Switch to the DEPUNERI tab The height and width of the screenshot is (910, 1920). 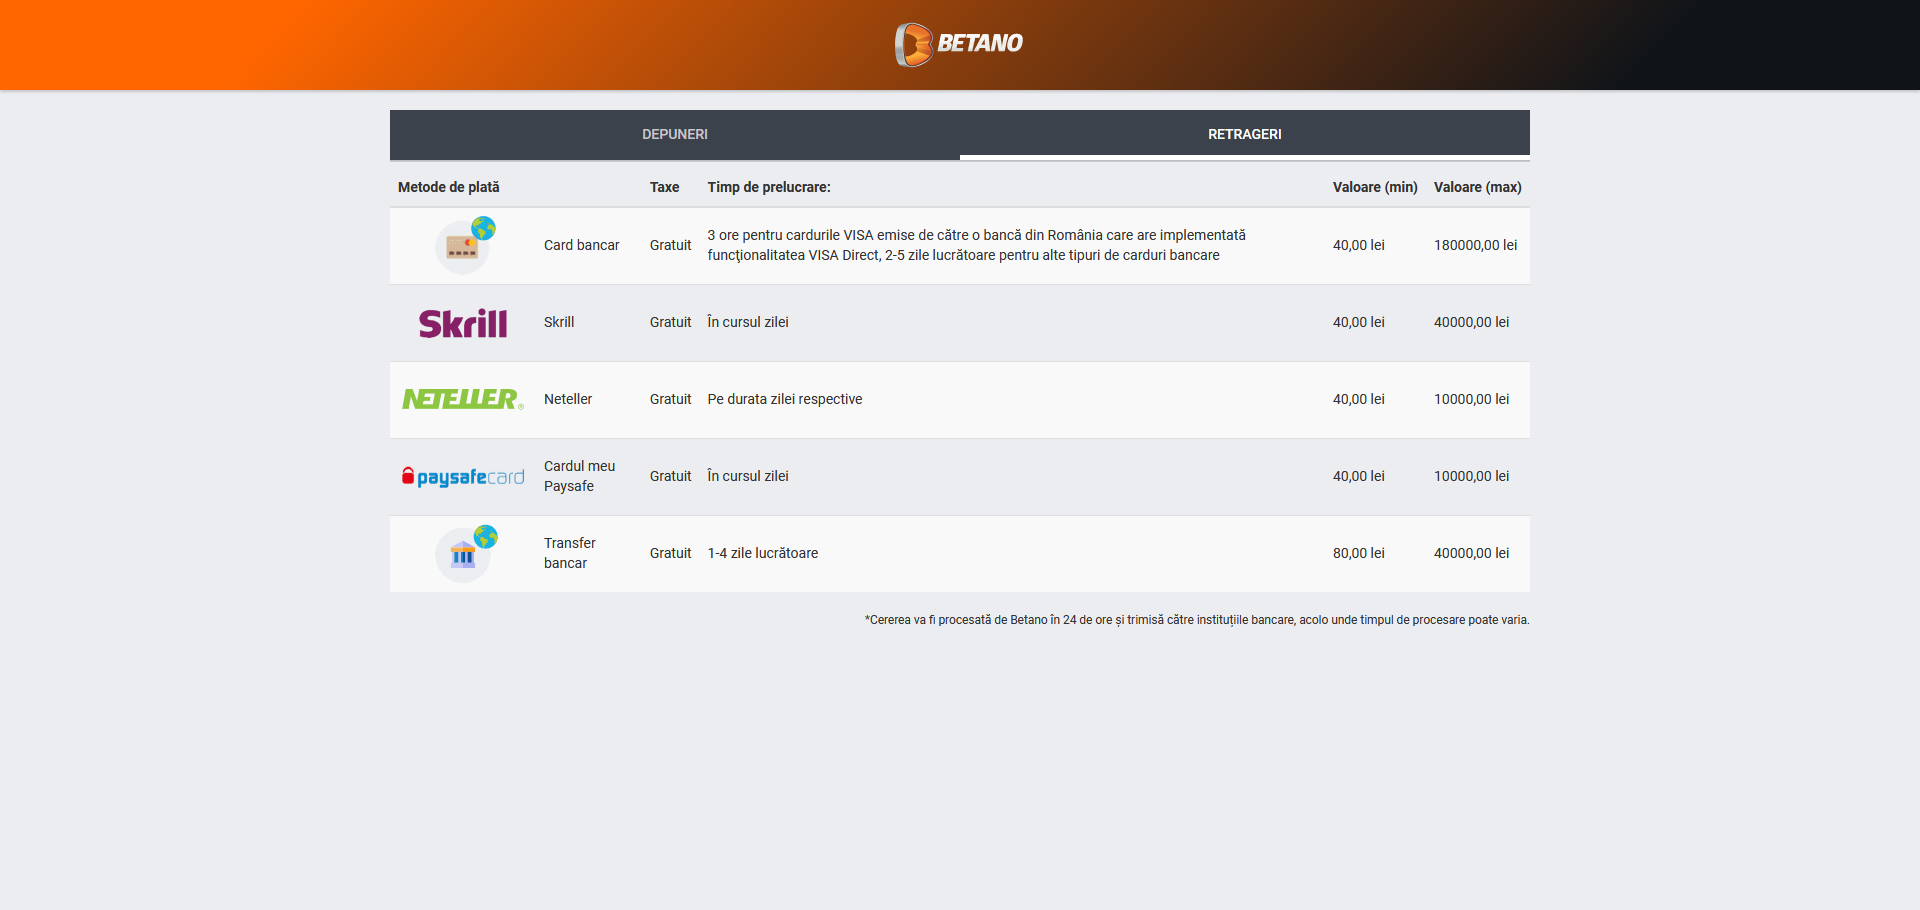click(675, 134)
